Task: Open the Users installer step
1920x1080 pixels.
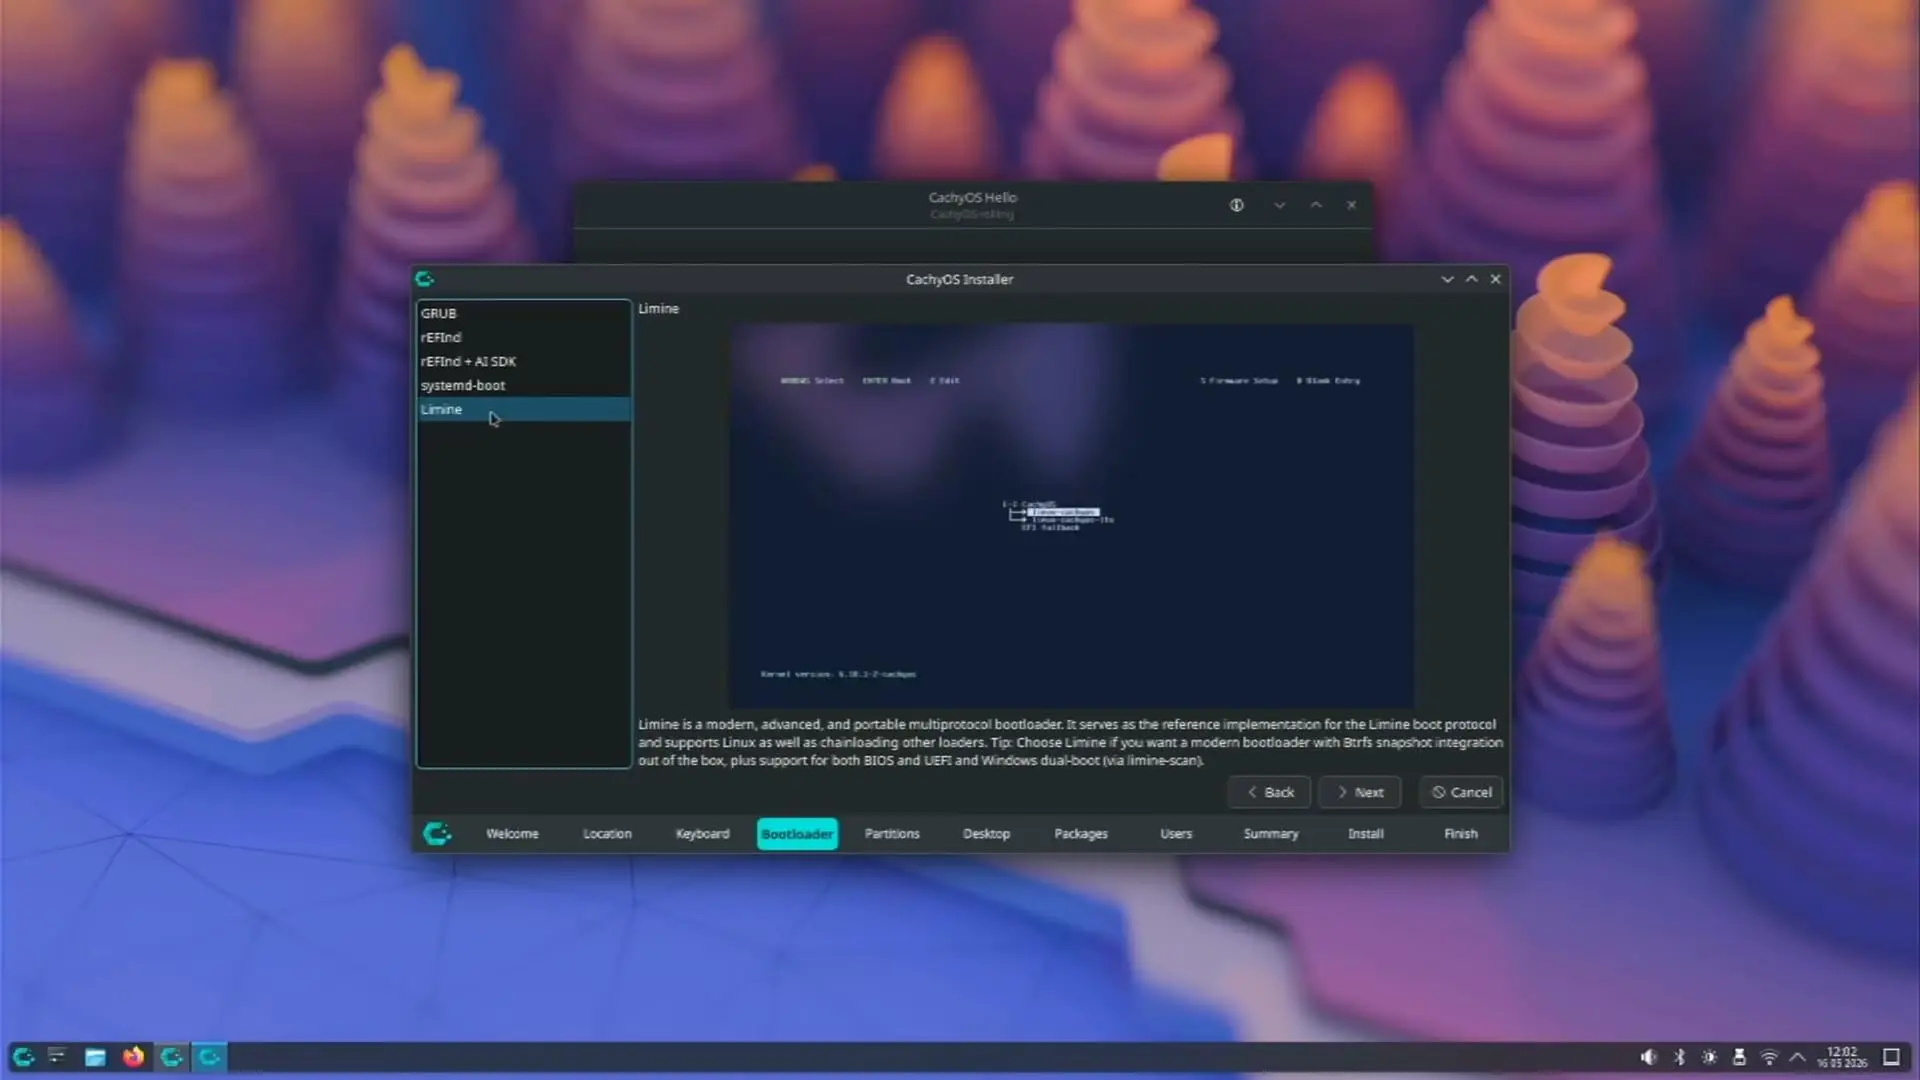Action: [1176, 834]
